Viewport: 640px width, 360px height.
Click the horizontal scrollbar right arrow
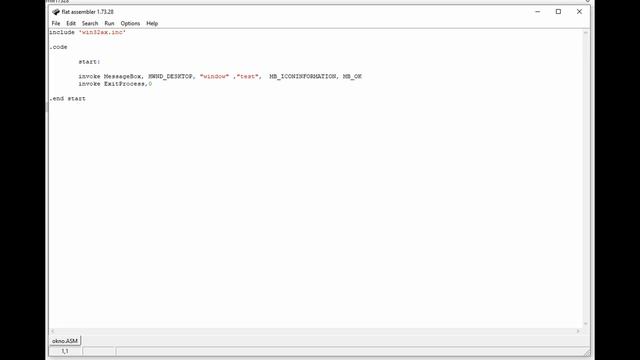[x=578, y=331]
